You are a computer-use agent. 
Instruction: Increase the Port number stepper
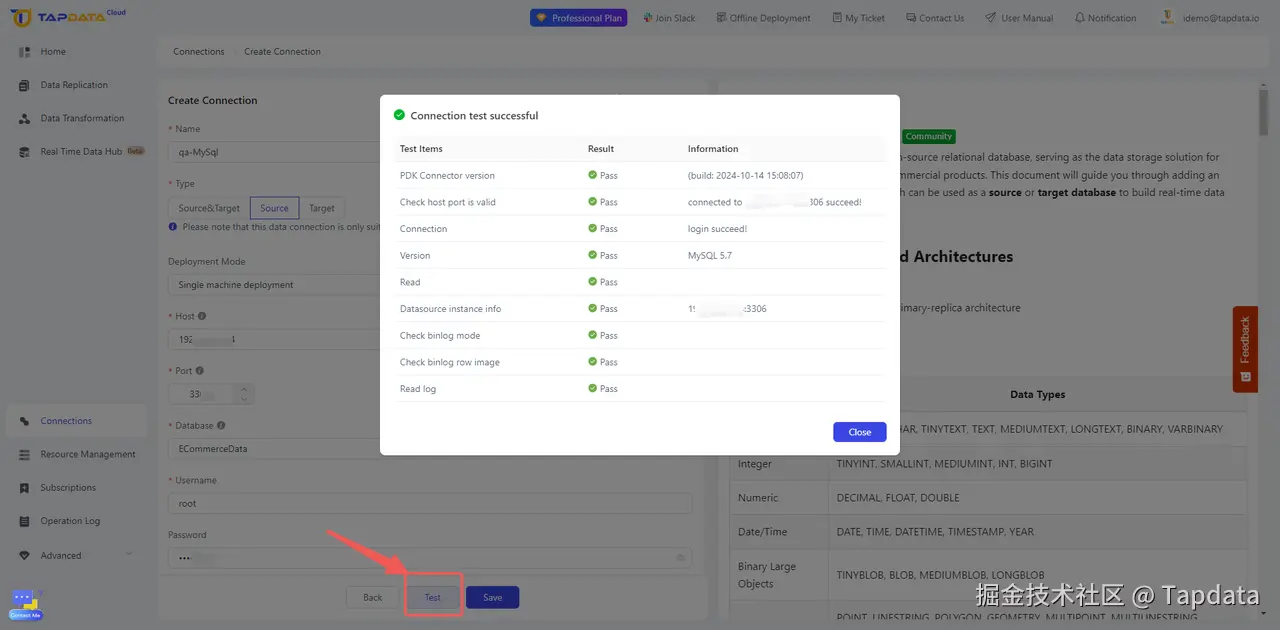click(245, 389)
